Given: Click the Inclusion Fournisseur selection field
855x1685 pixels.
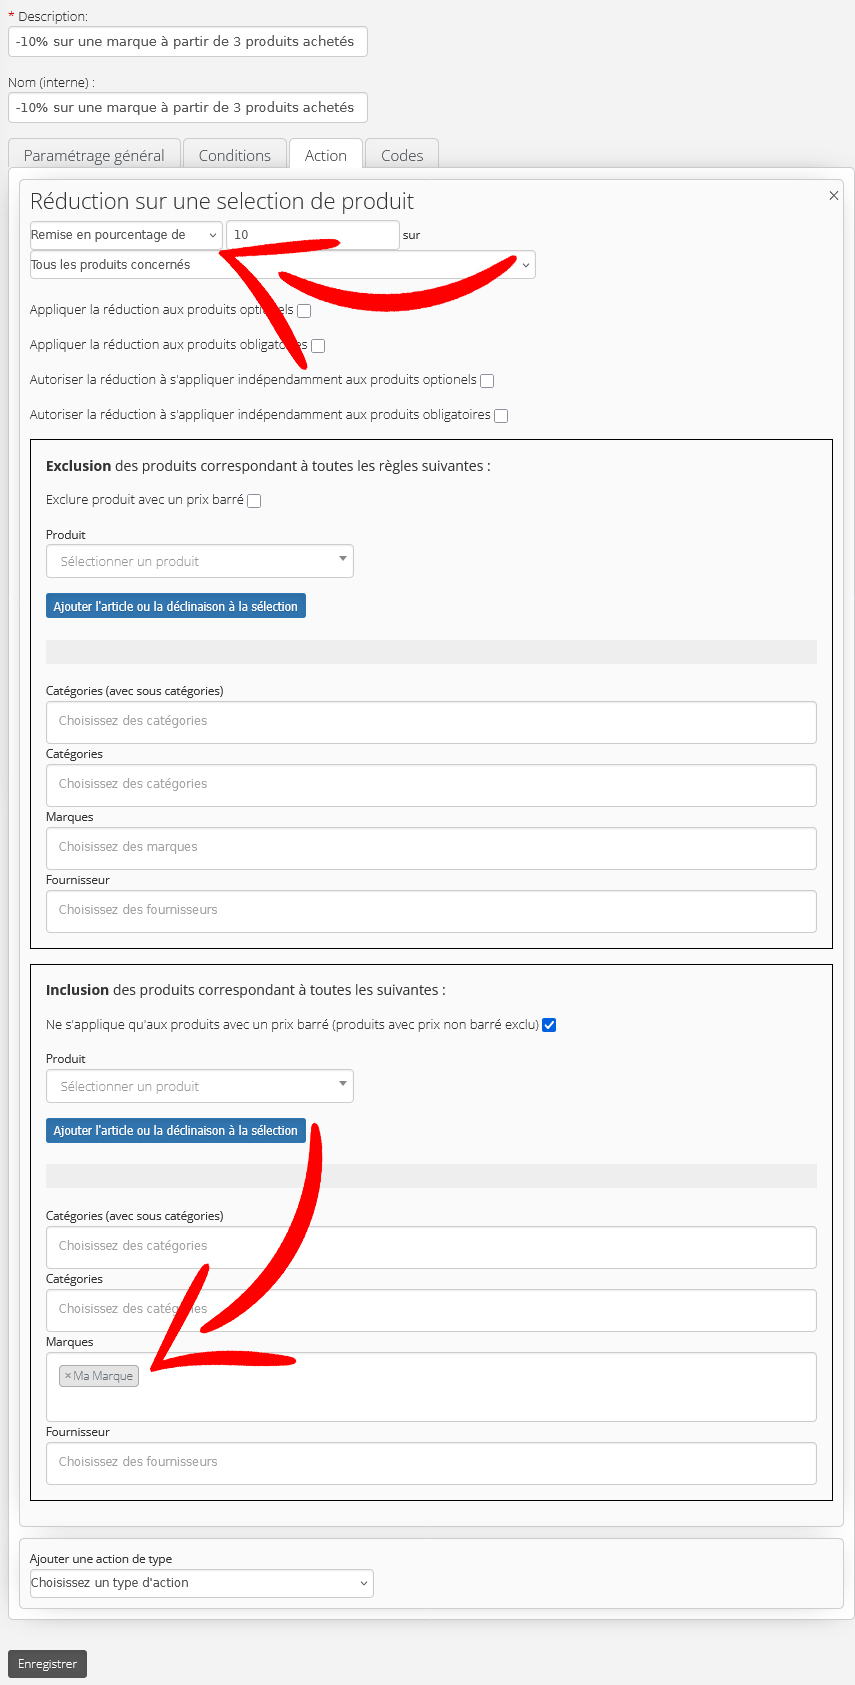Looking at the screenshot, I should click(431, 1463).
